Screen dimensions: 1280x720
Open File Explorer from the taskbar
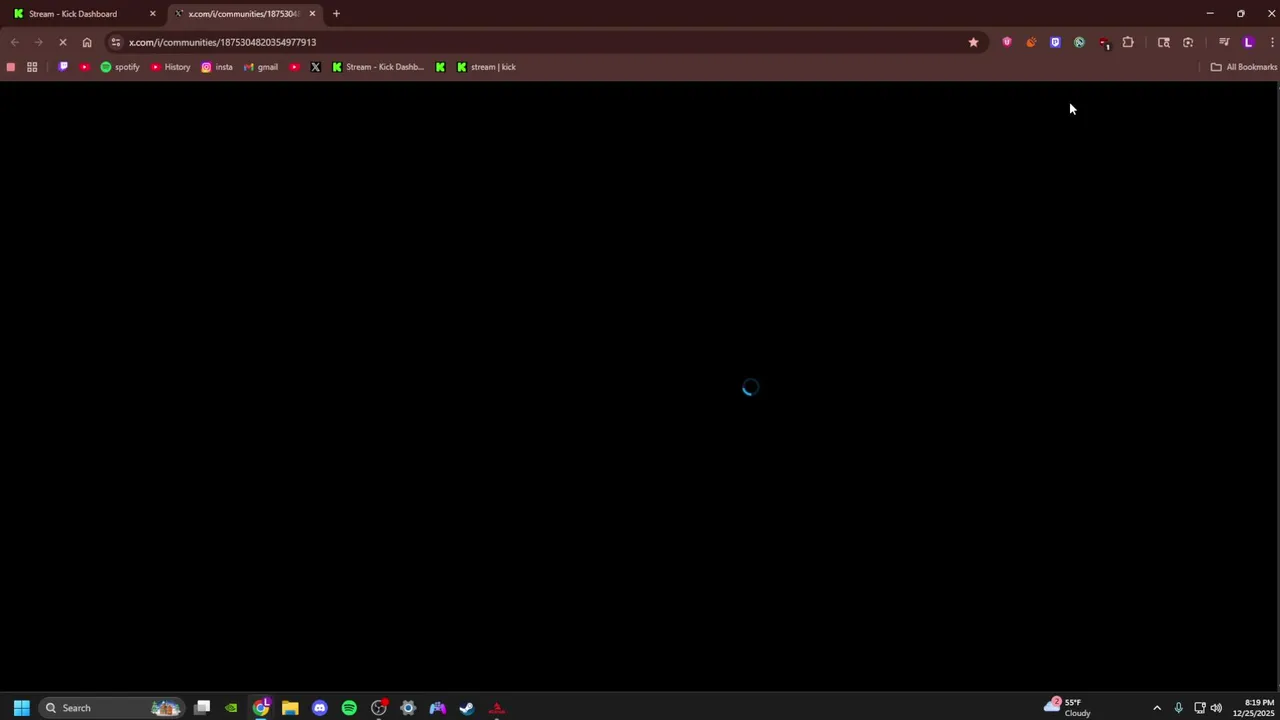click(x=290, y=708)
